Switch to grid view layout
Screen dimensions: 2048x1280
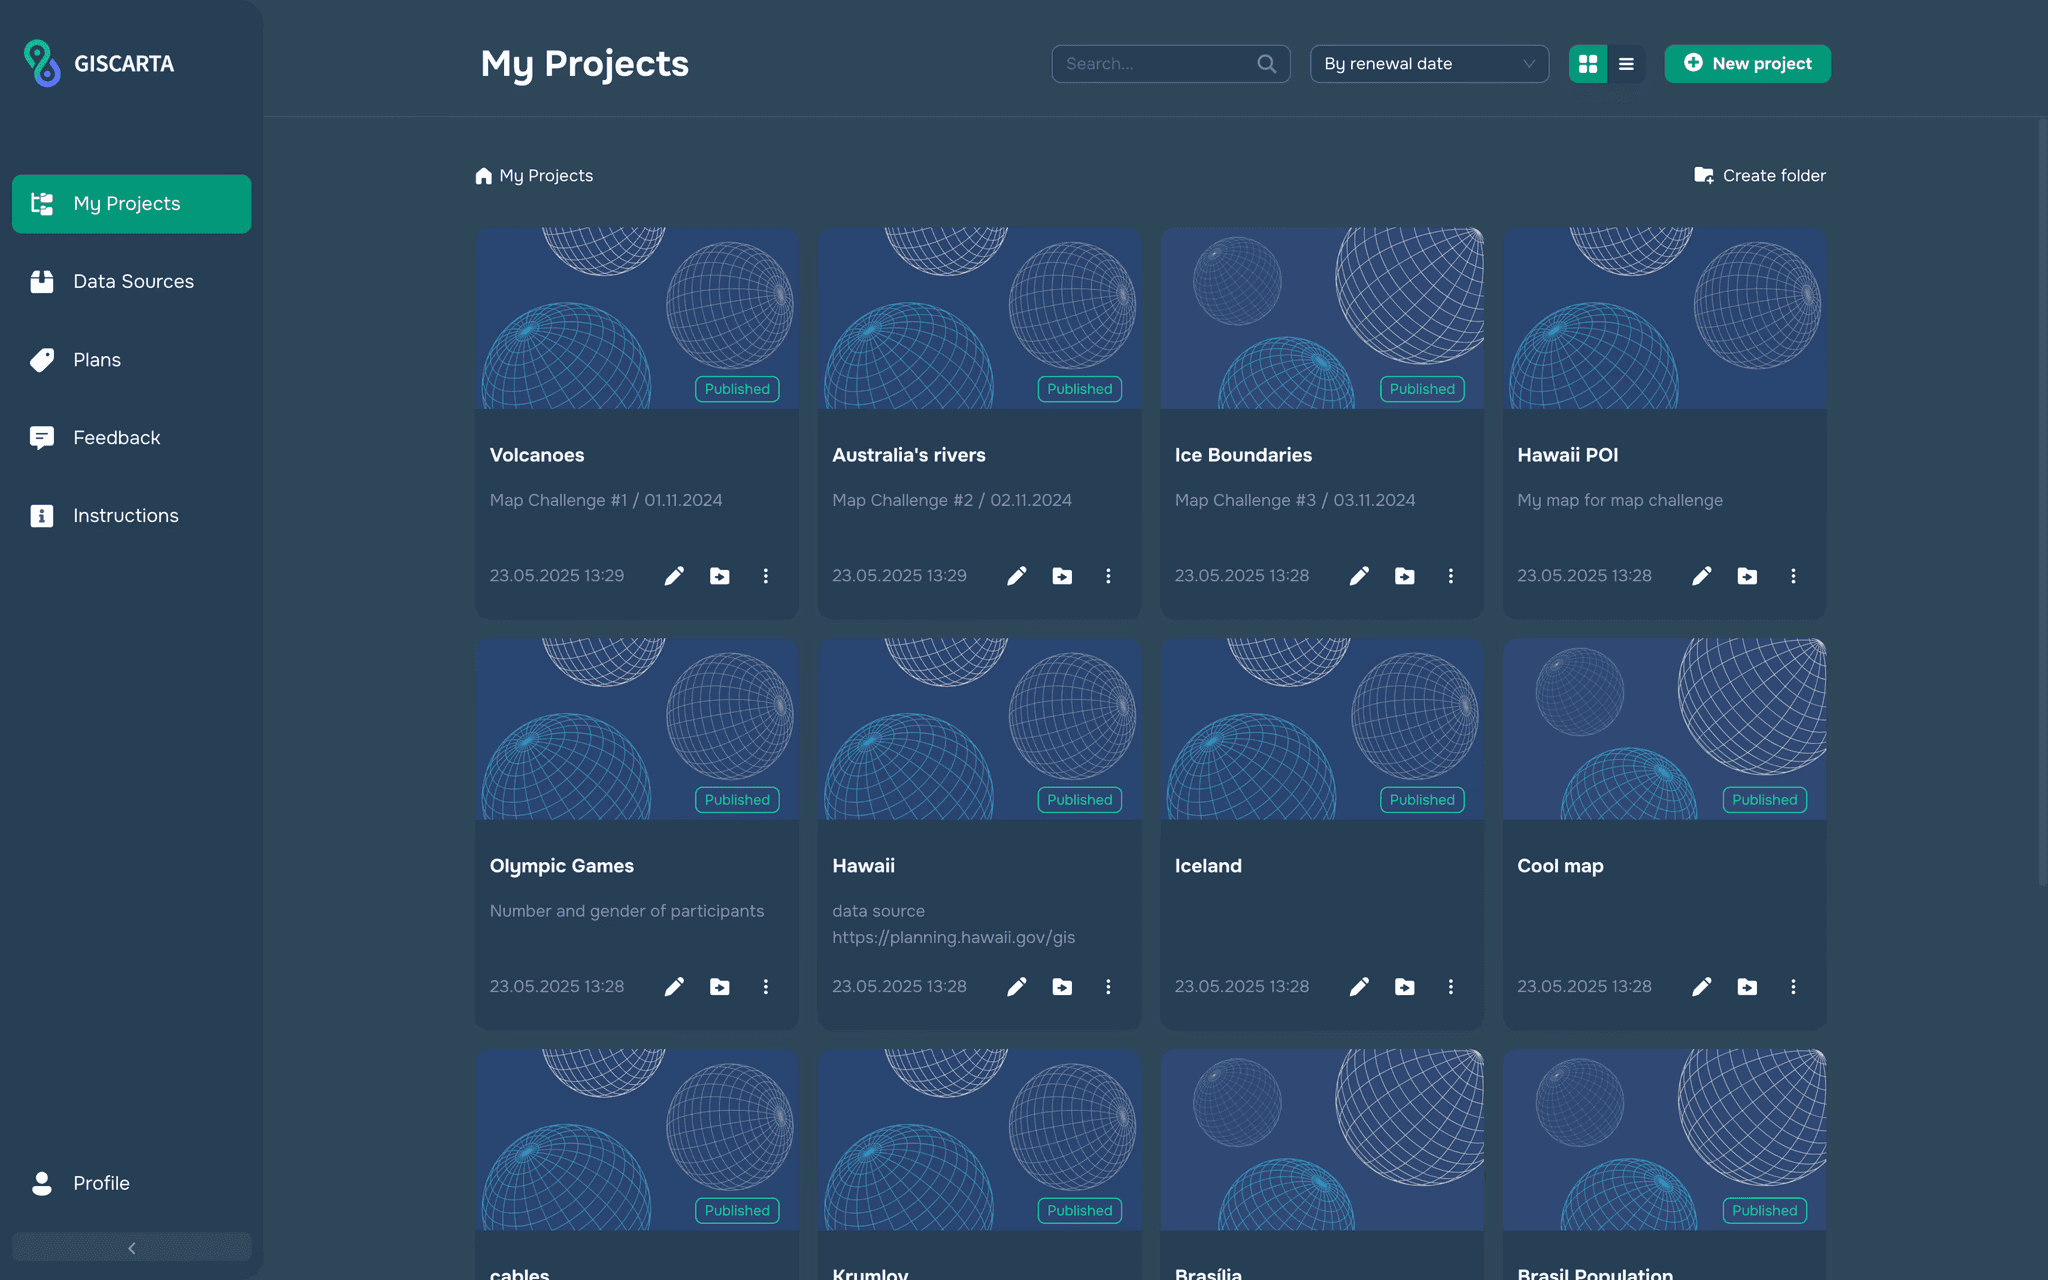[1587, 64]
